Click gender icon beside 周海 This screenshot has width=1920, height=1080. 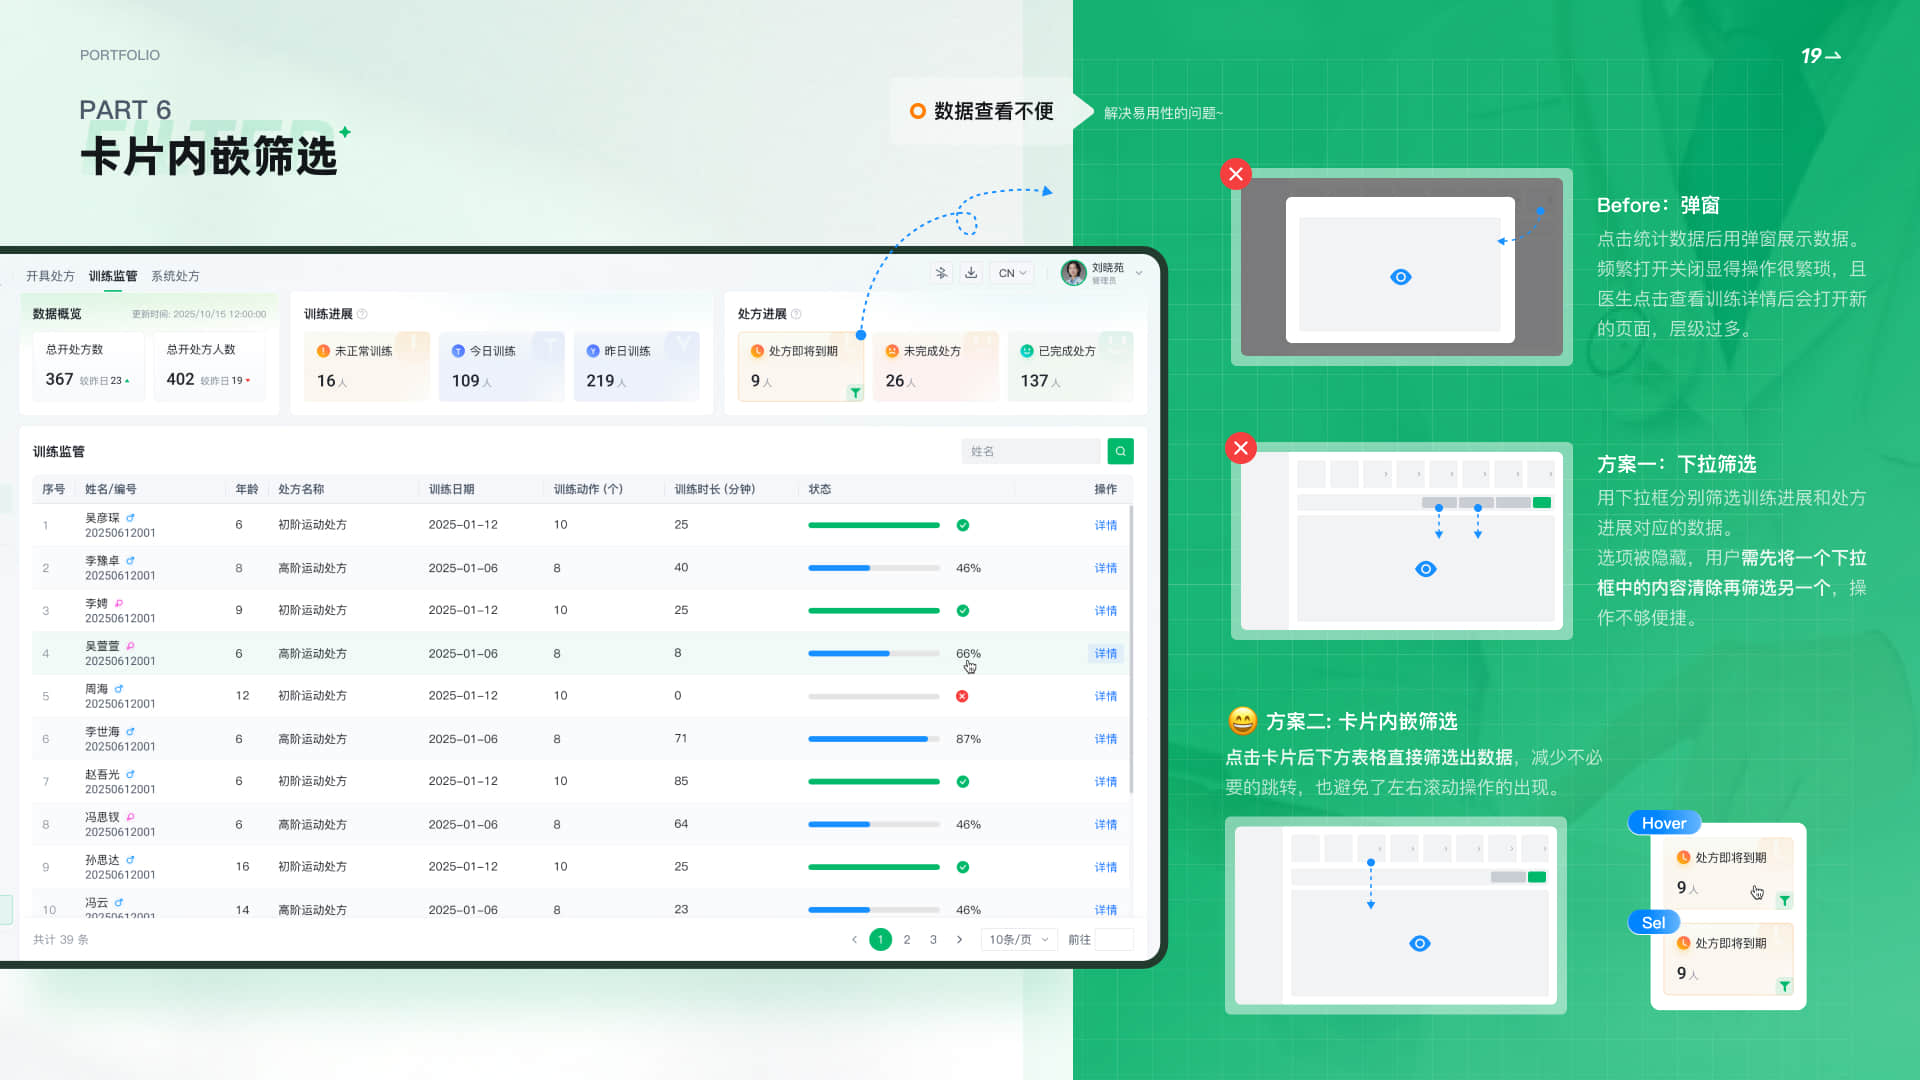pos(118,689)
